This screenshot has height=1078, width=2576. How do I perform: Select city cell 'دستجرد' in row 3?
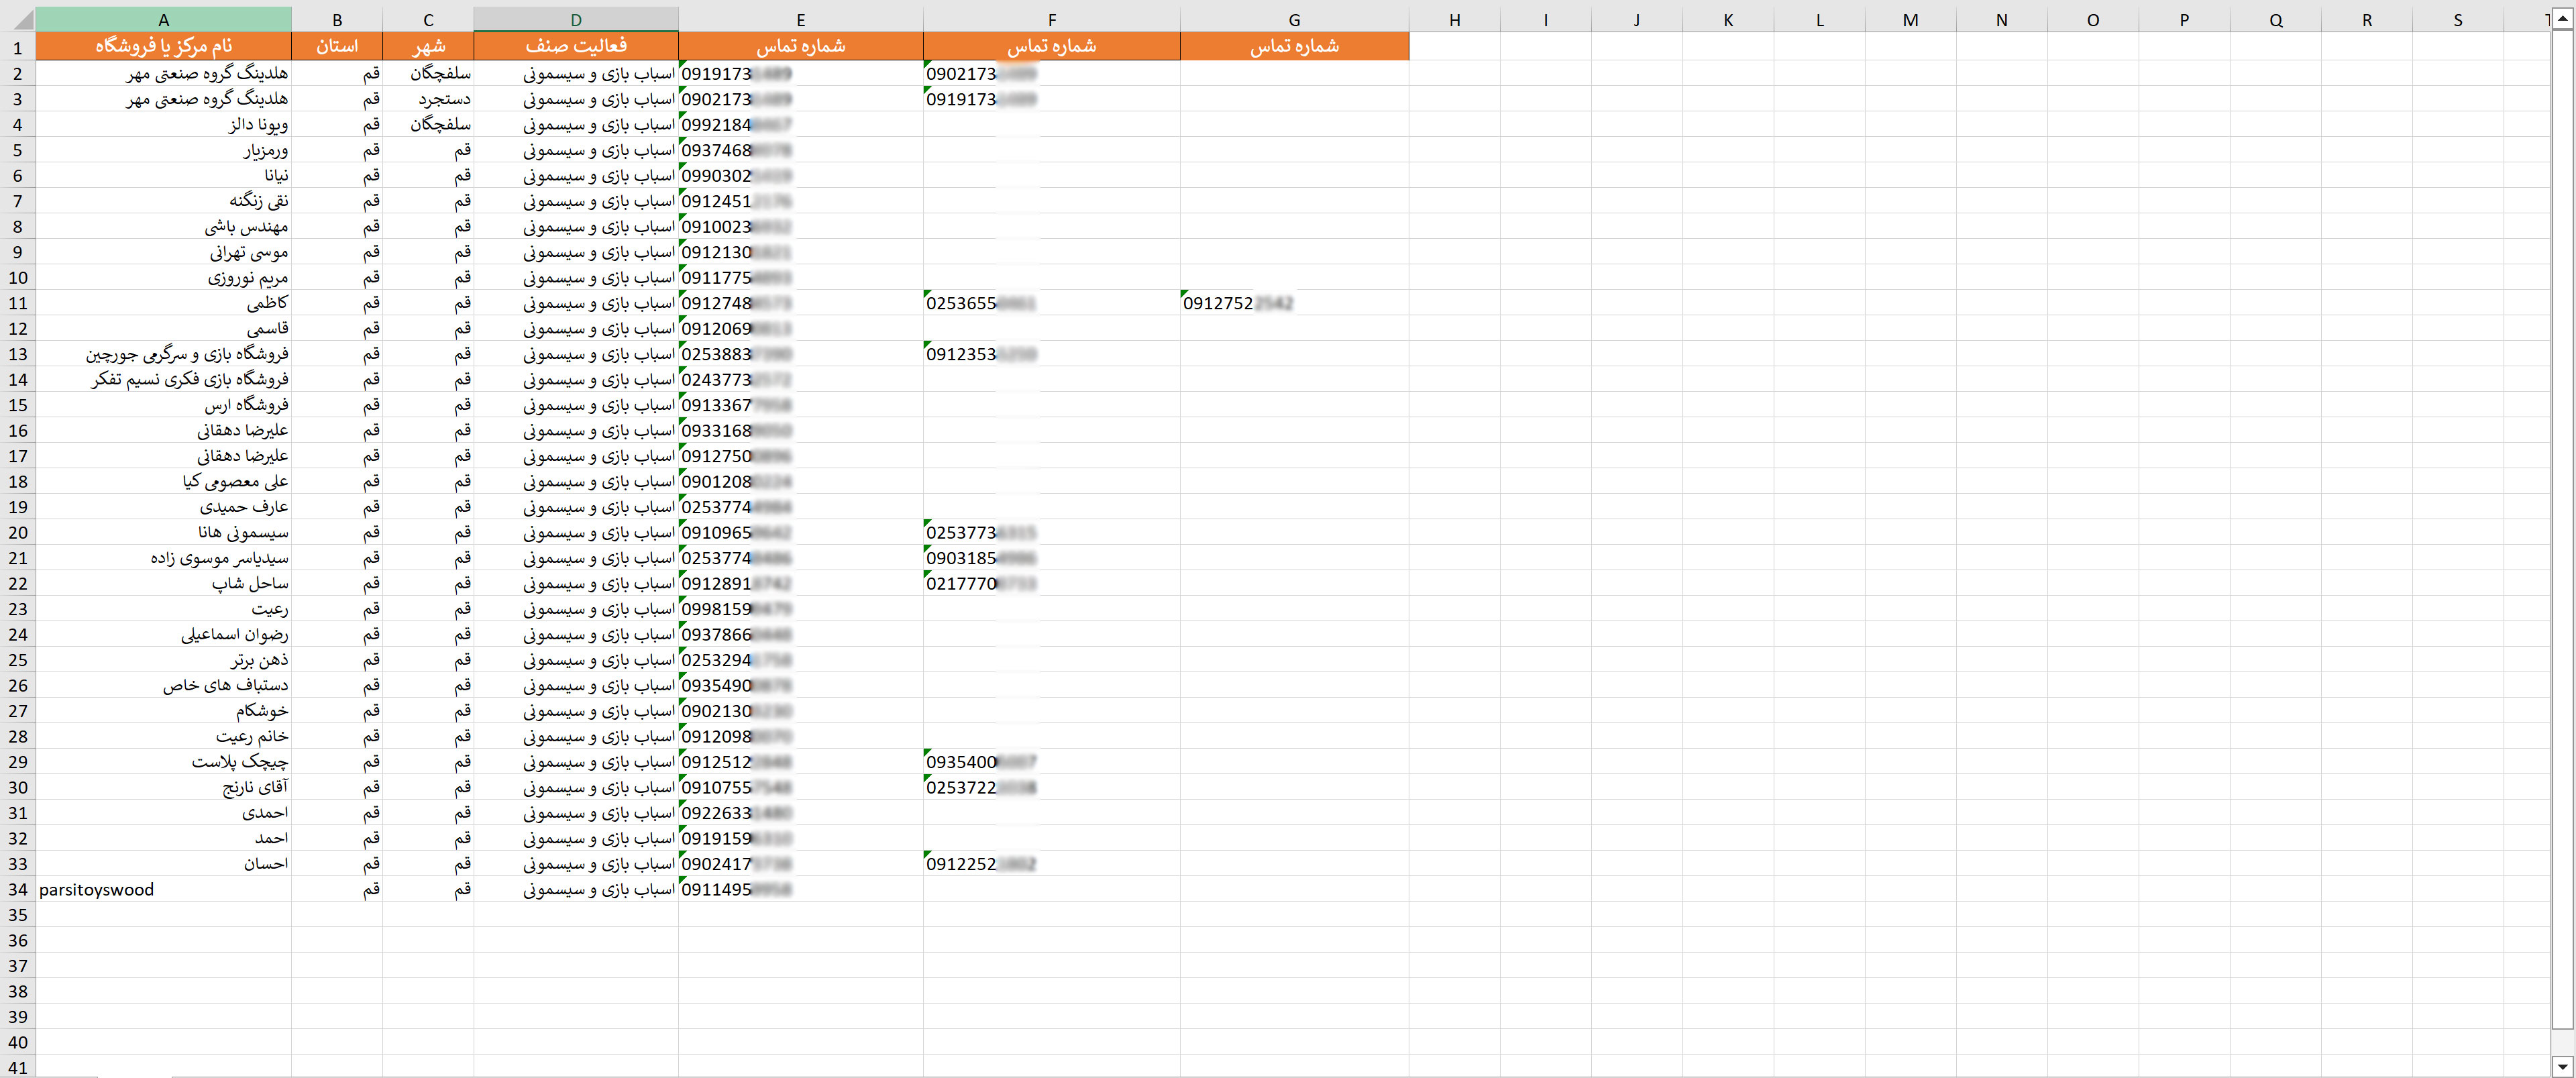[428, 99]
